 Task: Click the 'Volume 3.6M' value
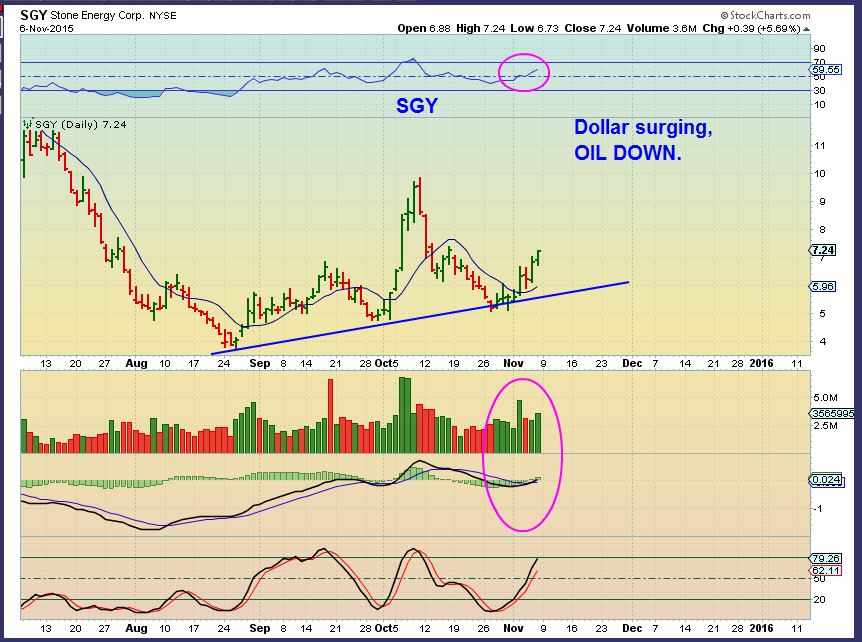click(x=661, y=29)
